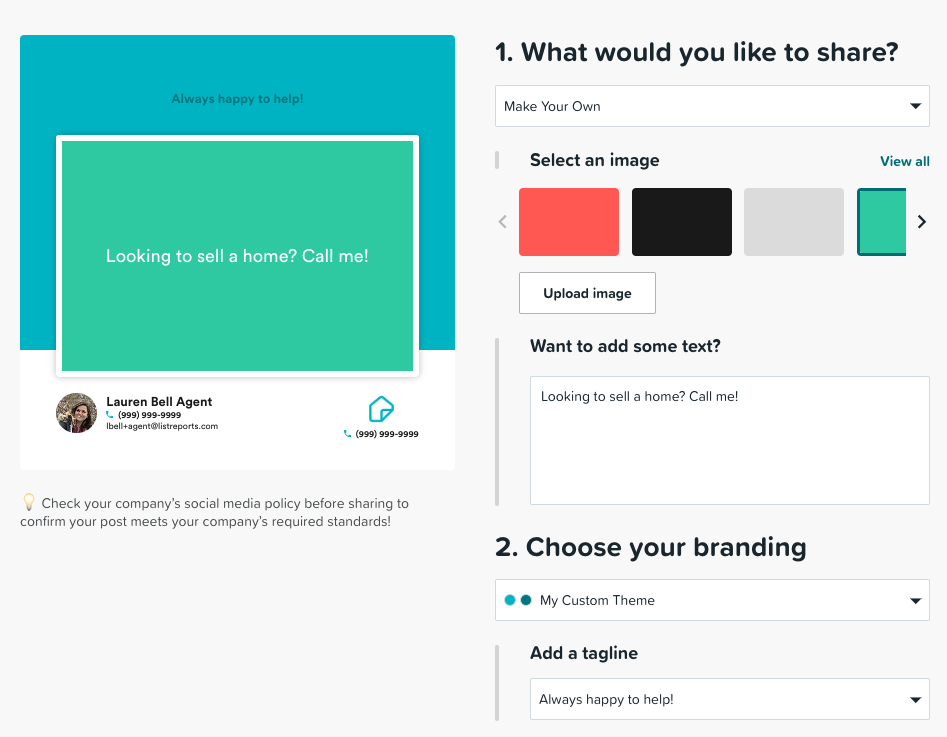Click the lightbulb tip icon
Screen dimensions: 947x737
28,502
